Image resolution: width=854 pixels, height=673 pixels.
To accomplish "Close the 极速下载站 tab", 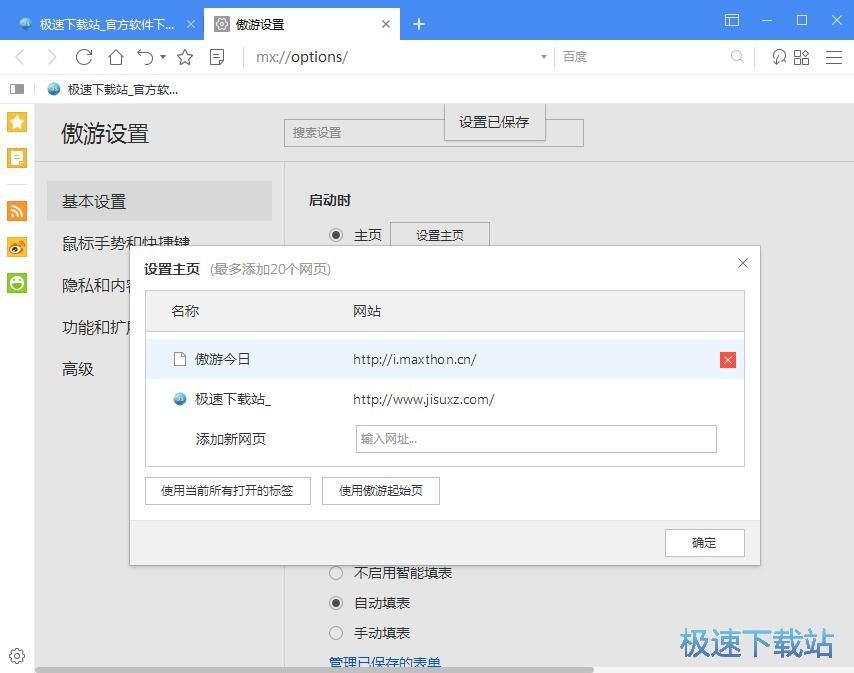I will pyautogui.click(x=191, y=24).
